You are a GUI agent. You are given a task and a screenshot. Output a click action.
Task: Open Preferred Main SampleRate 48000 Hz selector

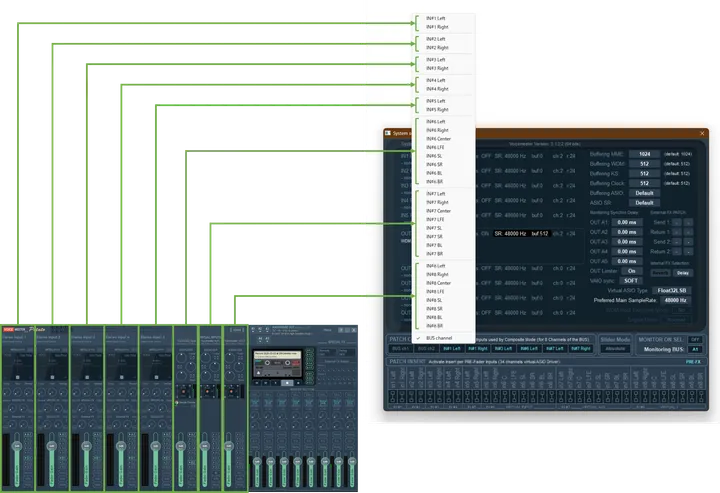675,300
